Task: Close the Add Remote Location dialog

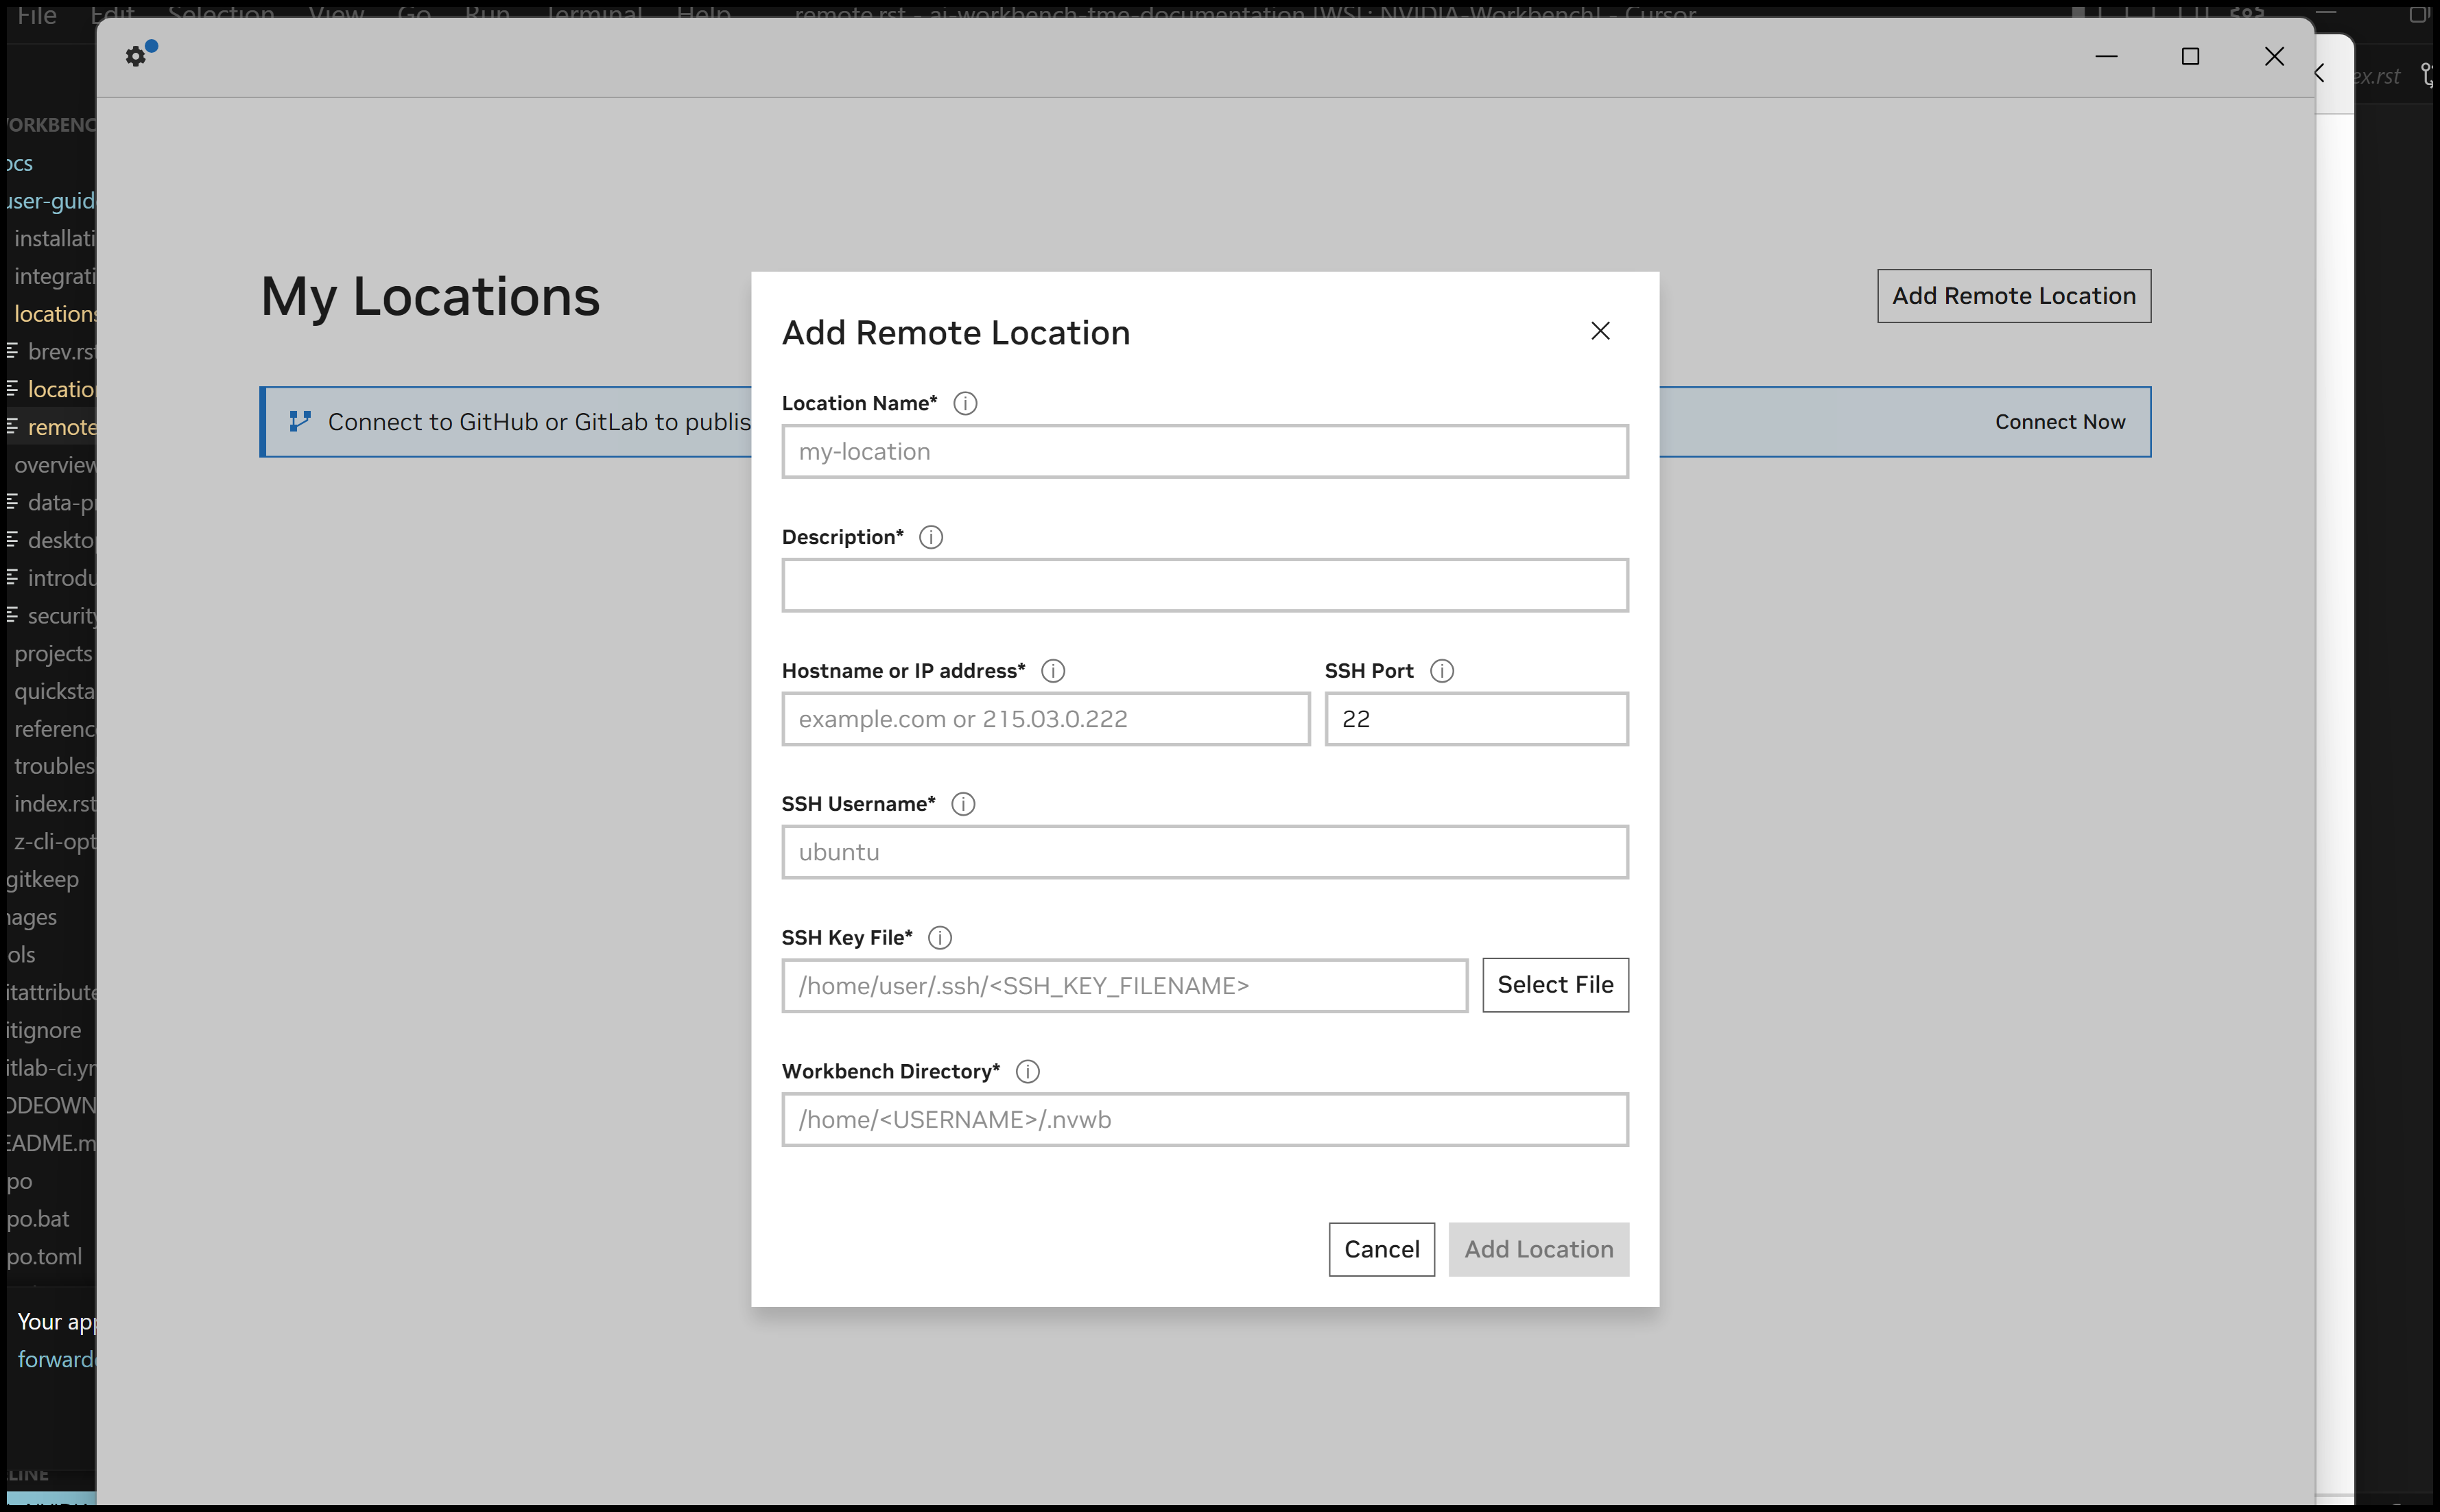Action: click(x=1600, y=331)
